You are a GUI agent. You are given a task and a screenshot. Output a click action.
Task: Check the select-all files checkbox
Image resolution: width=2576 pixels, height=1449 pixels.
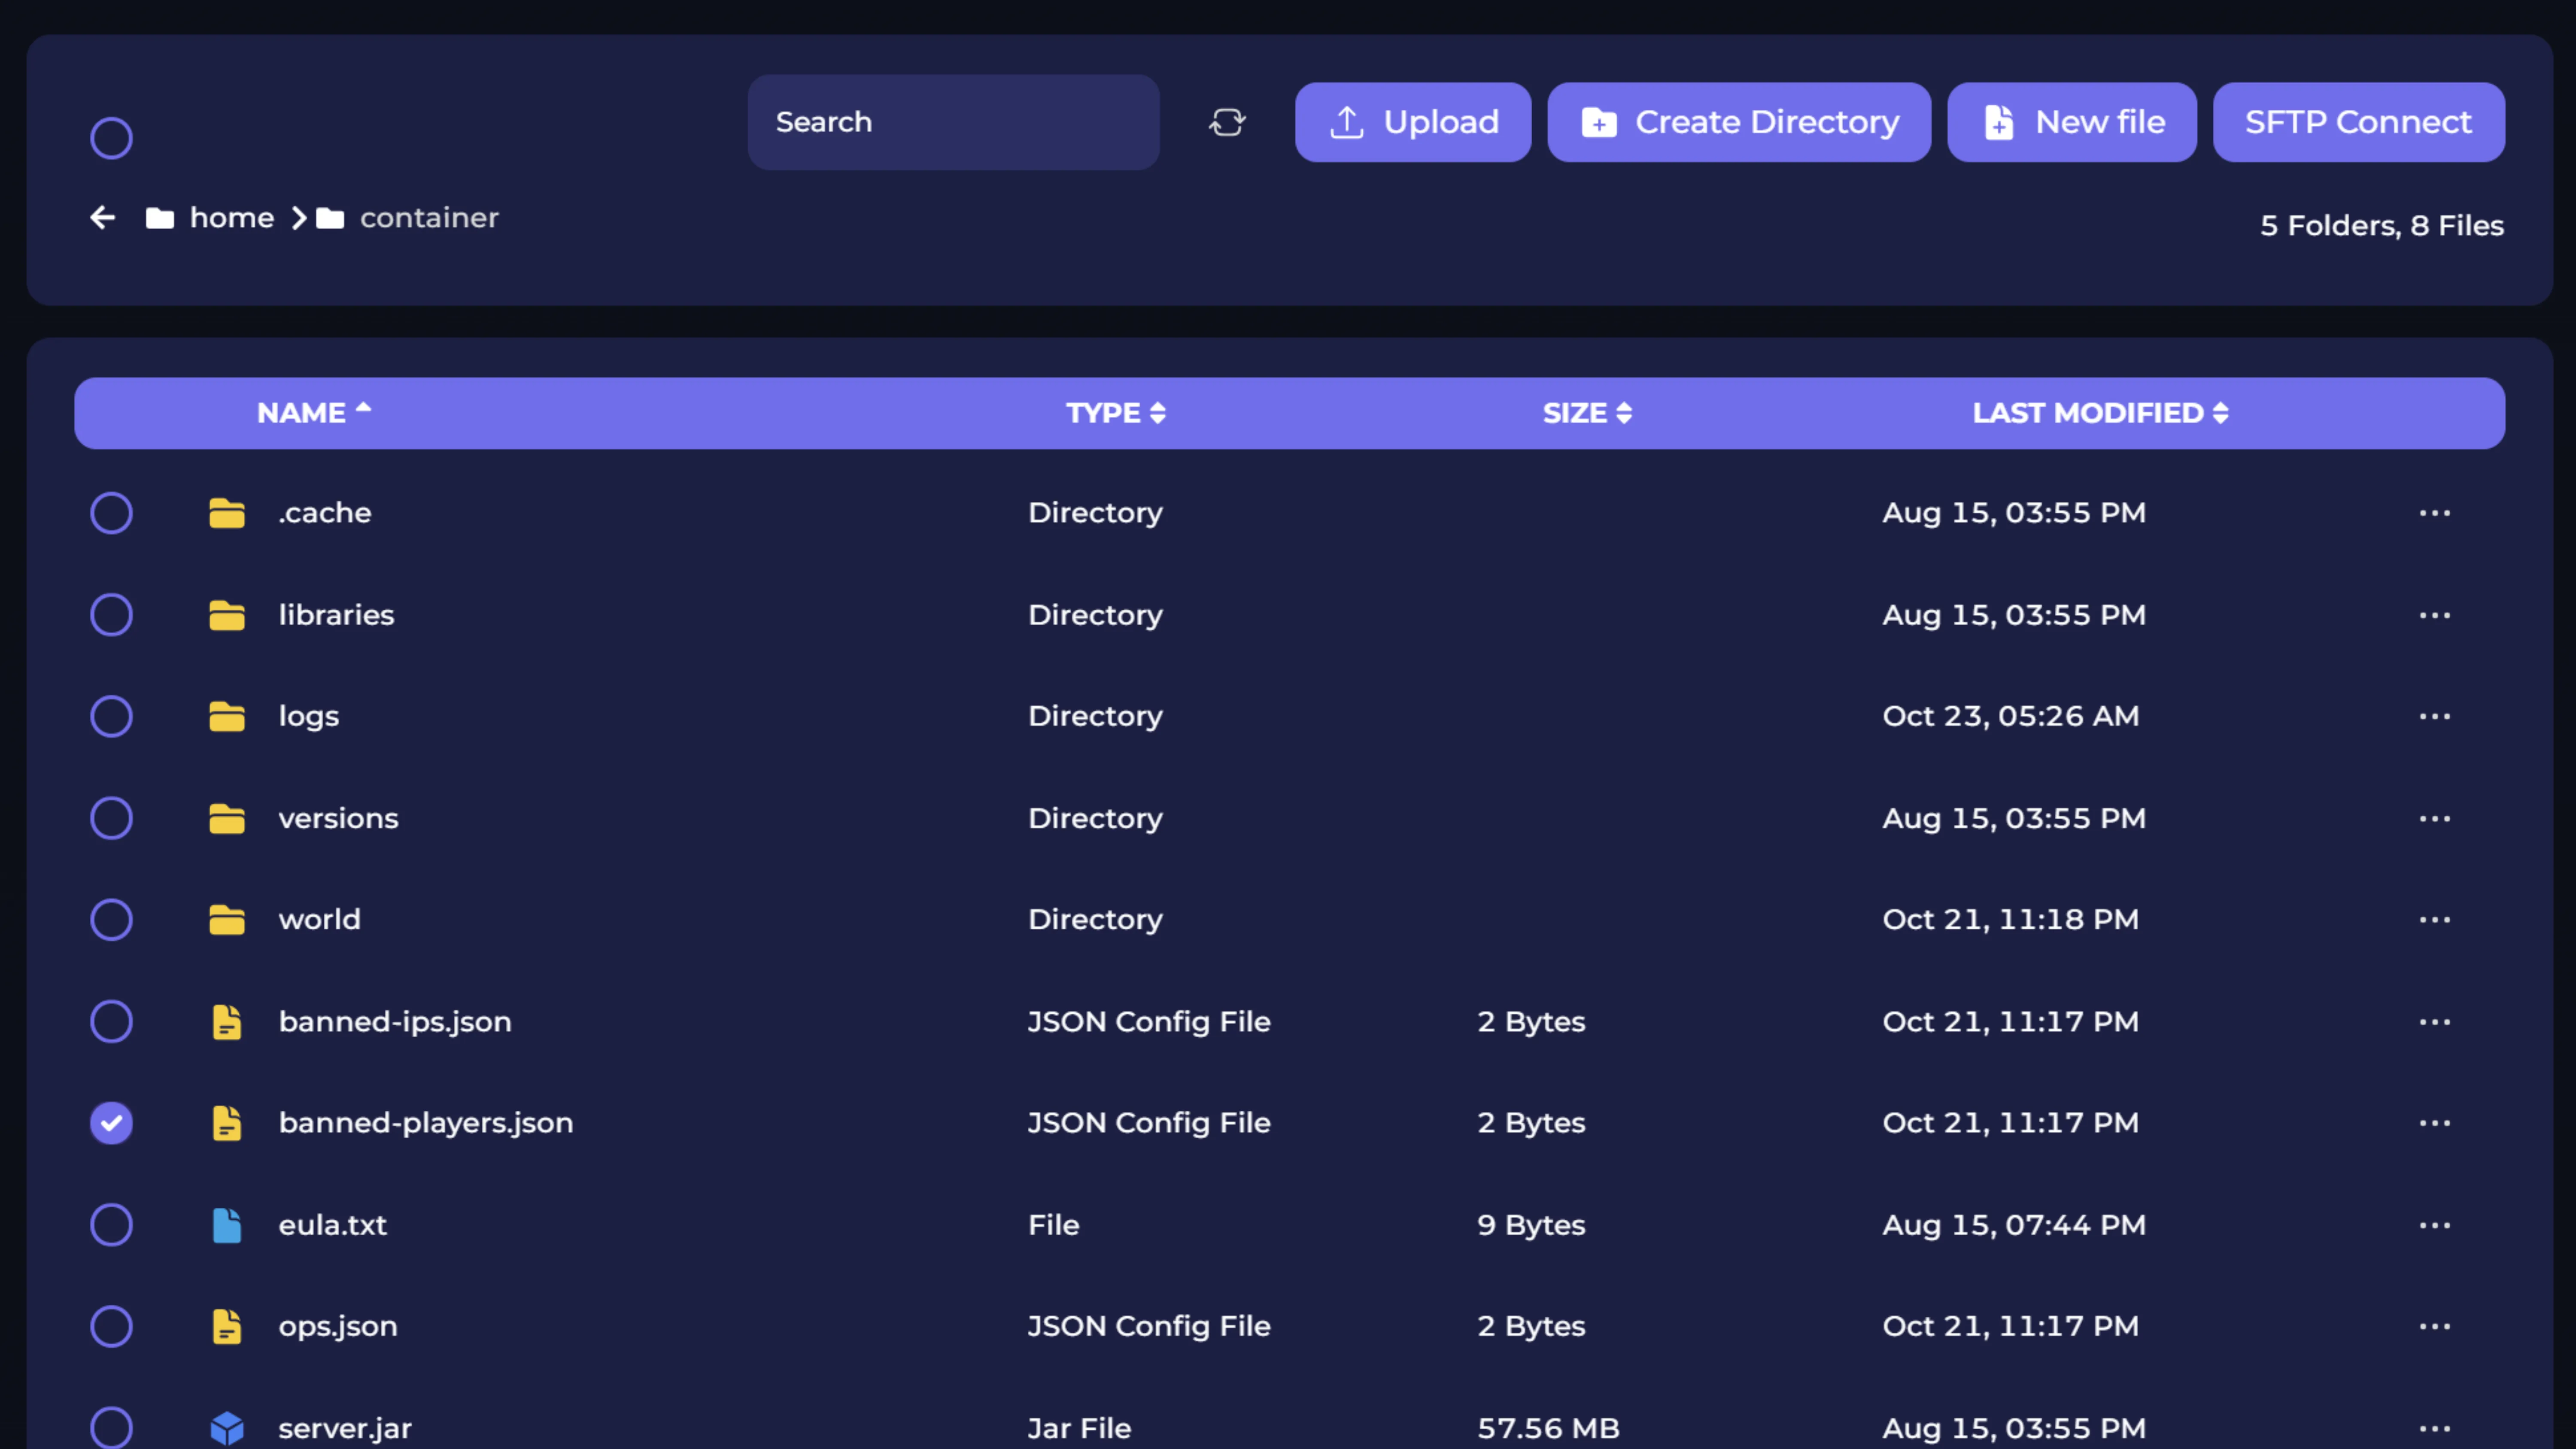click(111, 137)
